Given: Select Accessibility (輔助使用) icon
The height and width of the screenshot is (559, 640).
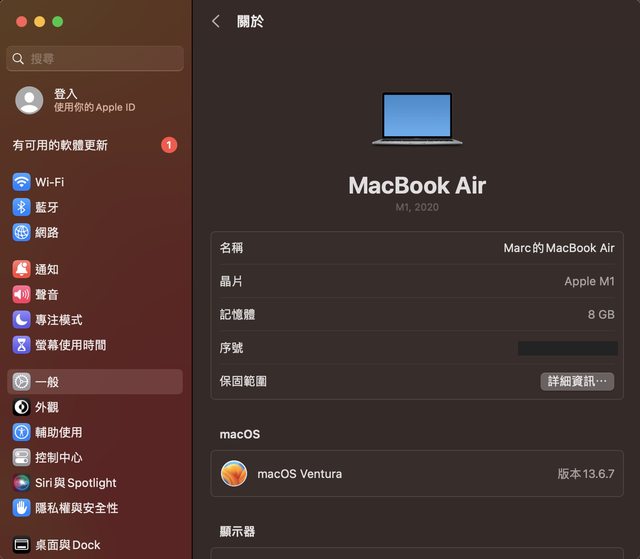Looking at the screenshot, I should pos(21,433).
